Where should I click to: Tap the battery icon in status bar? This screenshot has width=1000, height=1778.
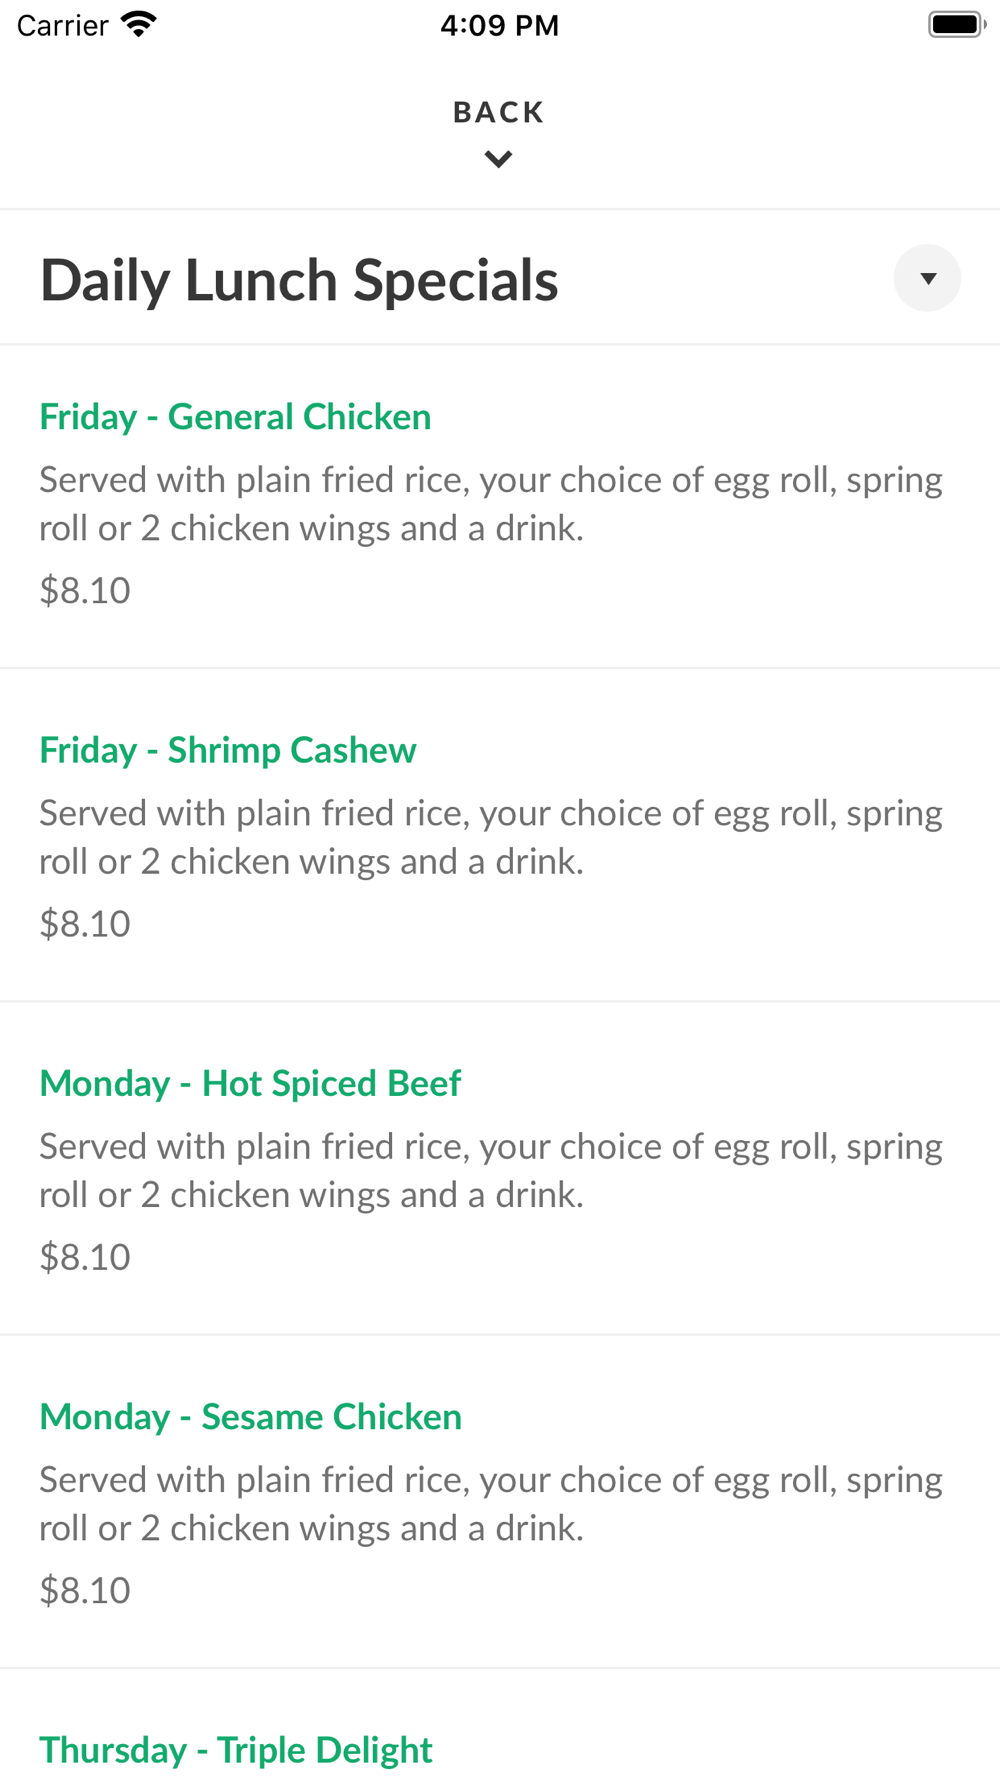pos(956,24)
